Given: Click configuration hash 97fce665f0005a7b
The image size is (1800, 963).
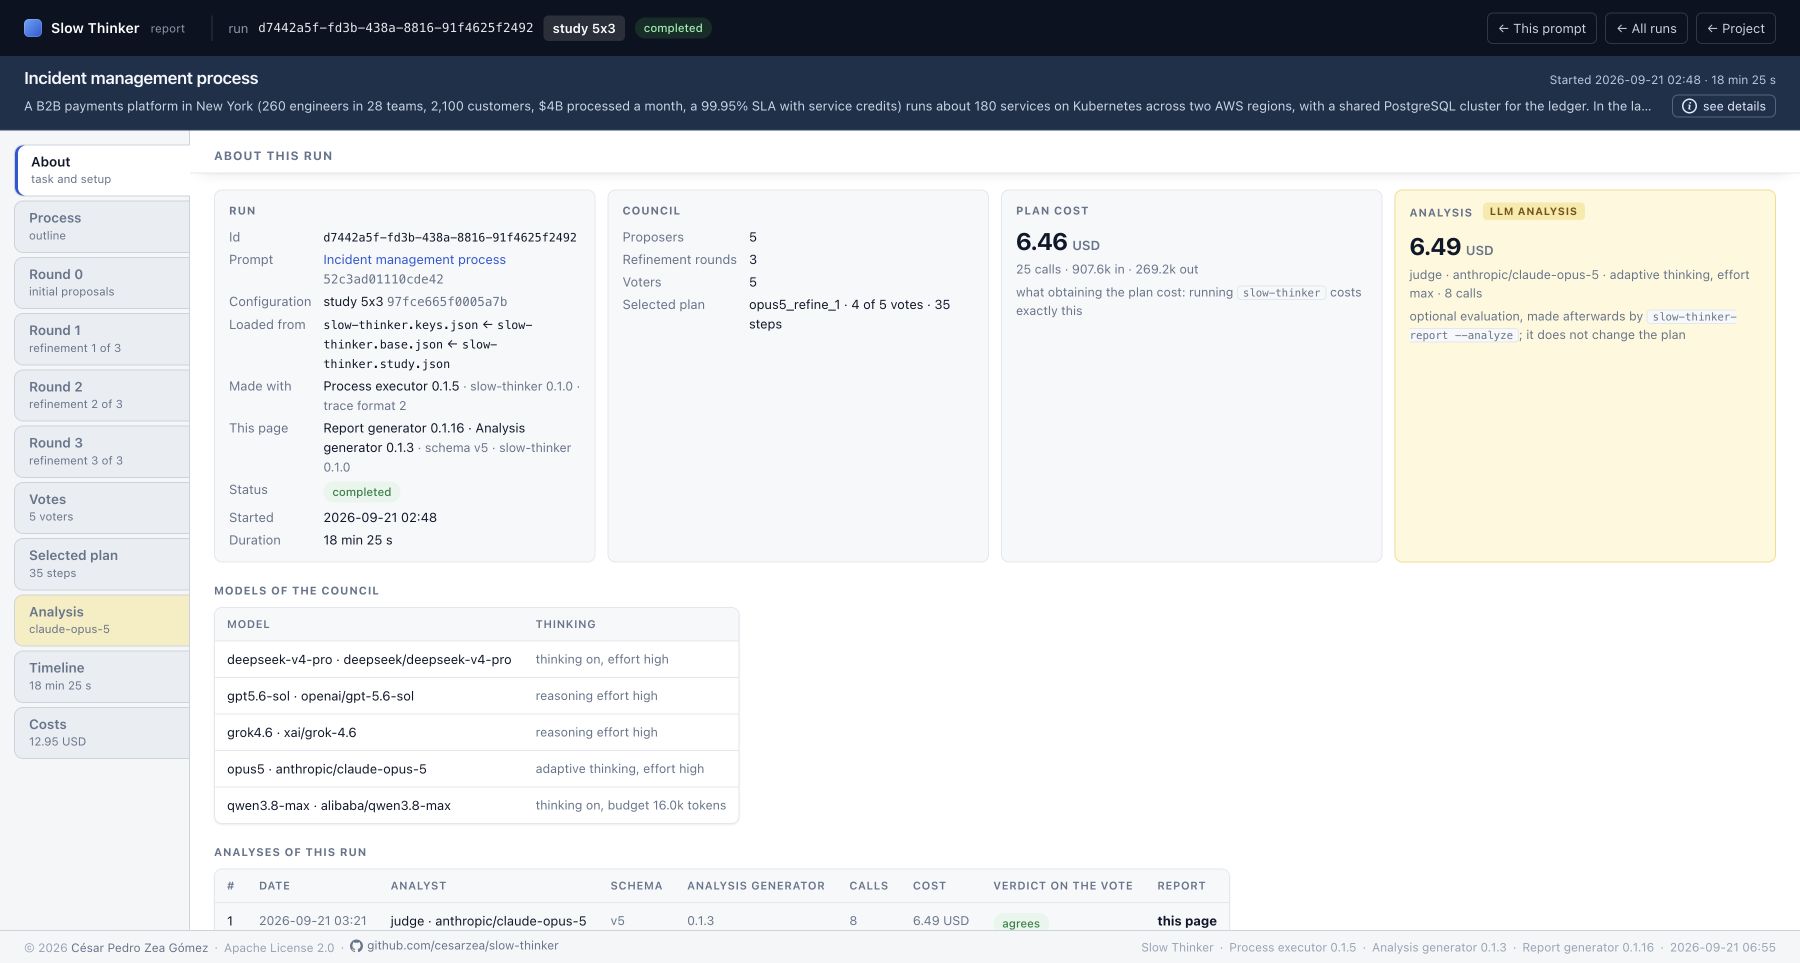Looking at the screenshot, I should 447,301.
